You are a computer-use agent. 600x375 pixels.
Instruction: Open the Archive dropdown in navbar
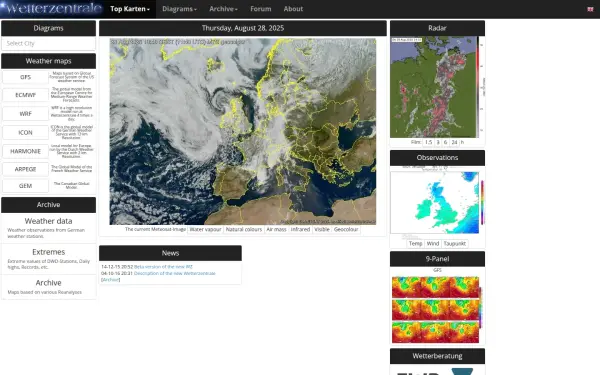pos(223,9)
